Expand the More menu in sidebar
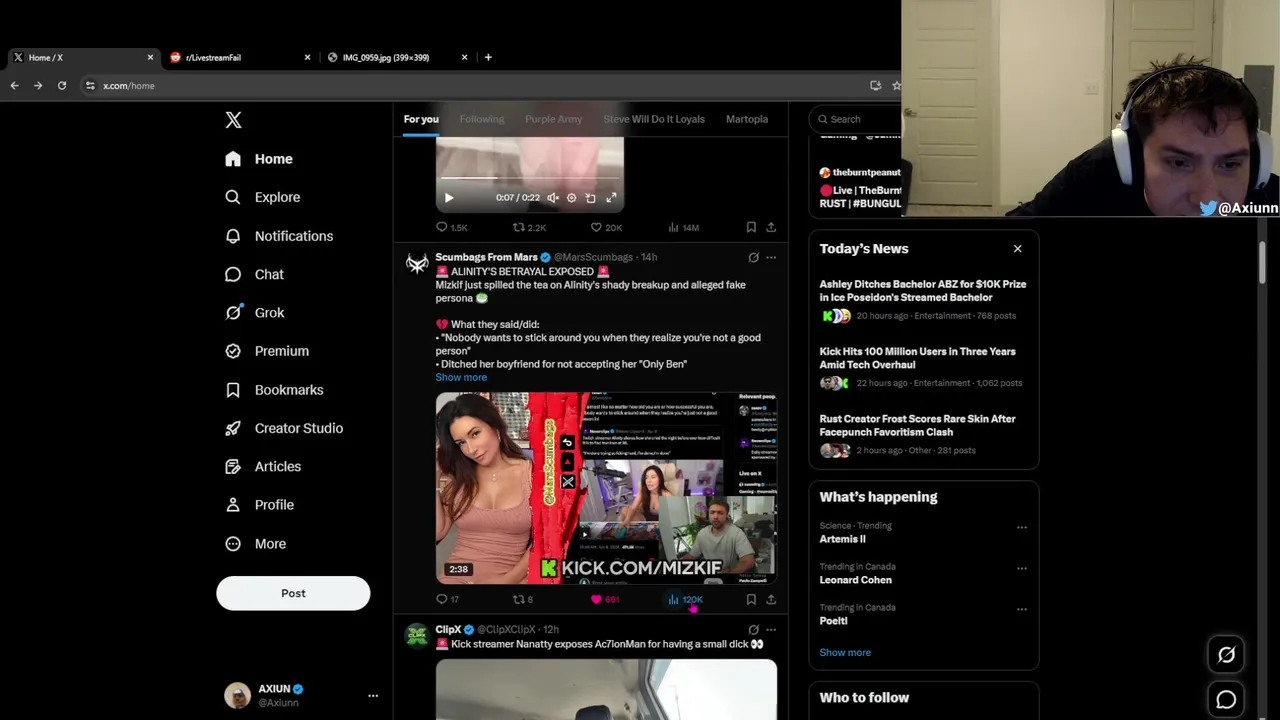The width and height of the screenshot is (1280, 720). click(255, 544)
